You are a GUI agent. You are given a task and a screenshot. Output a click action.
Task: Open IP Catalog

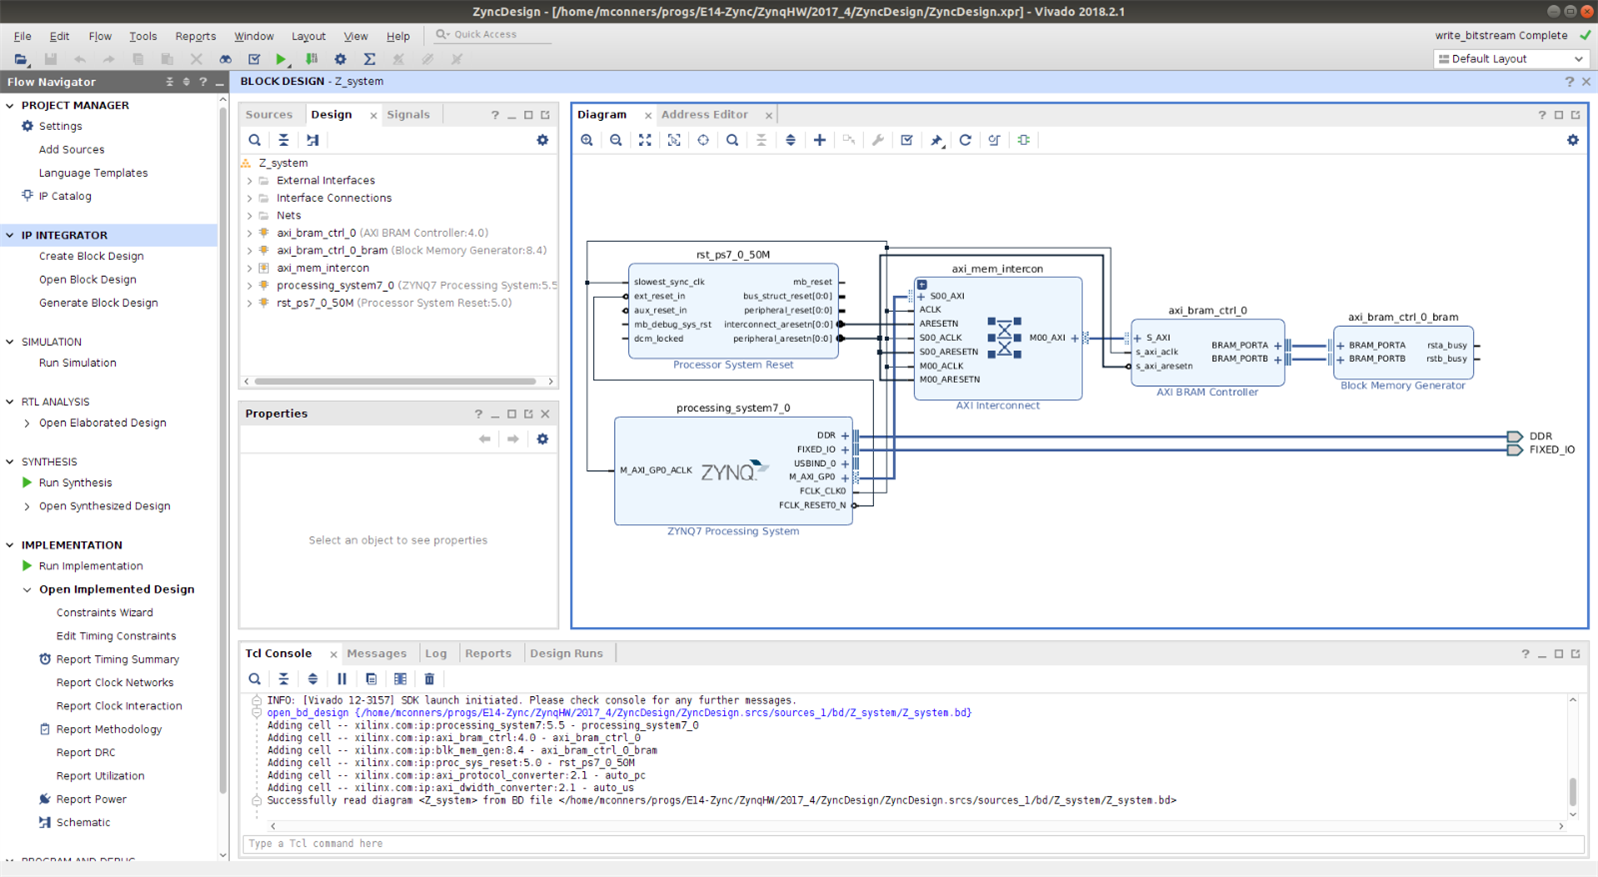pos(65,196)
